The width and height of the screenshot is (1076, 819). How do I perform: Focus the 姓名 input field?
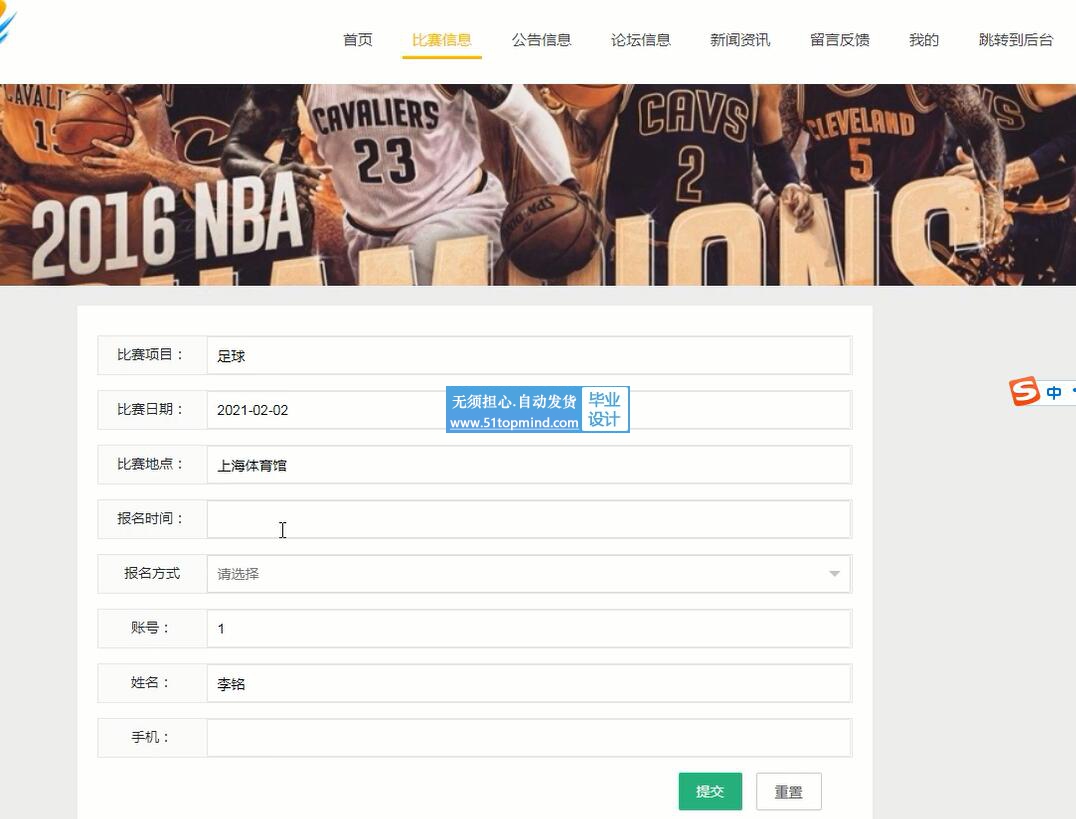click(x=529, y=683)
